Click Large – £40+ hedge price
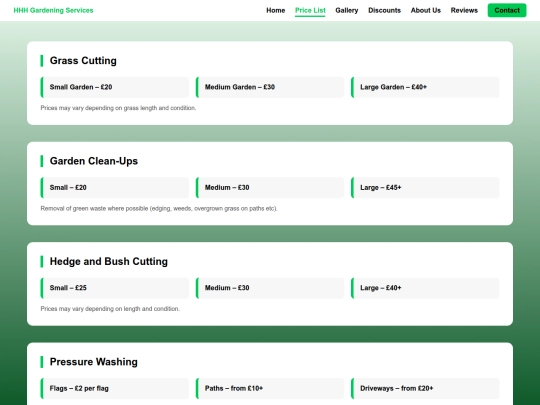 point(425,288)
